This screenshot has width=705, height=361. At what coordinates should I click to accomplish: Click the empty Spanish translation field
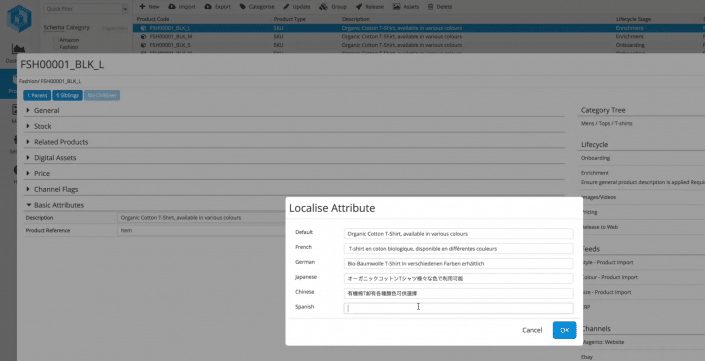click(459, 308)
